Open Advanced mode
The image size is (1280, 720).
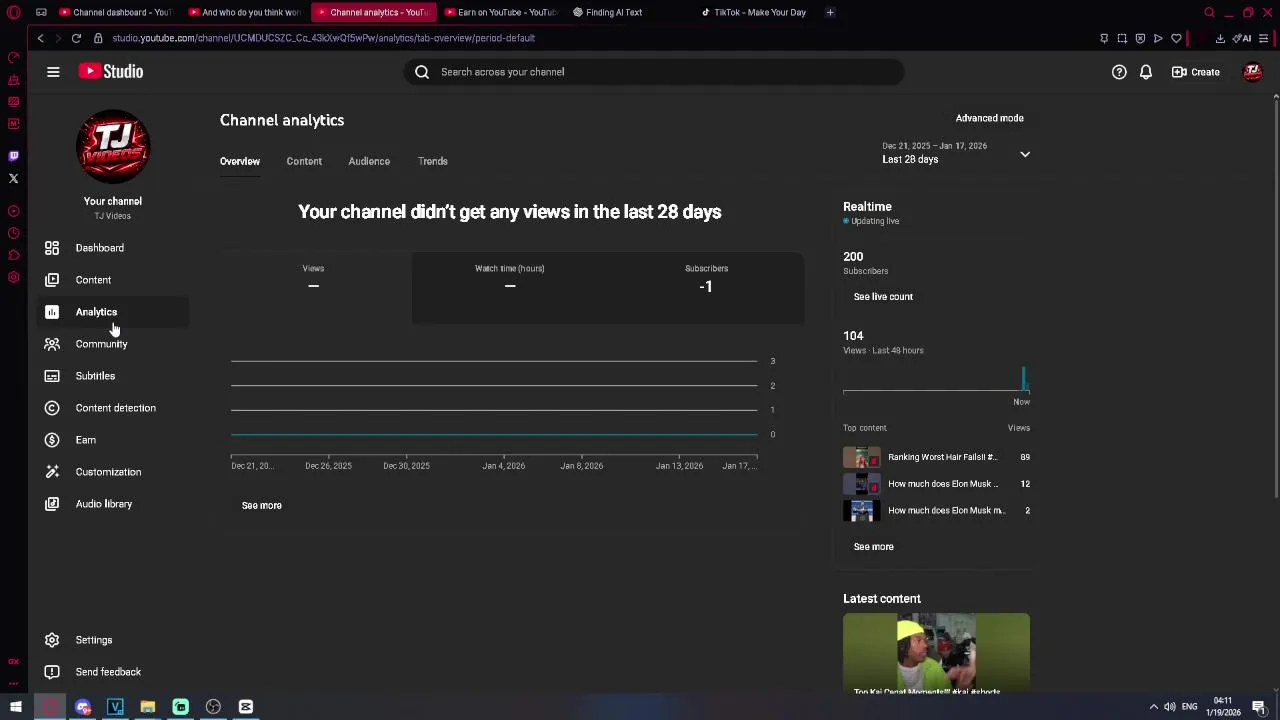coord(989,118)
